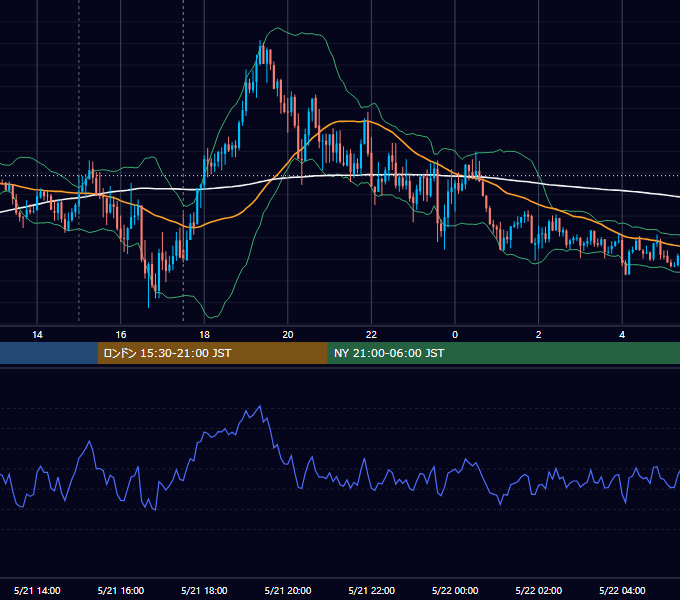Click the blue session band before London
This screenshot has height=600, width=680.
click(49, 353)
